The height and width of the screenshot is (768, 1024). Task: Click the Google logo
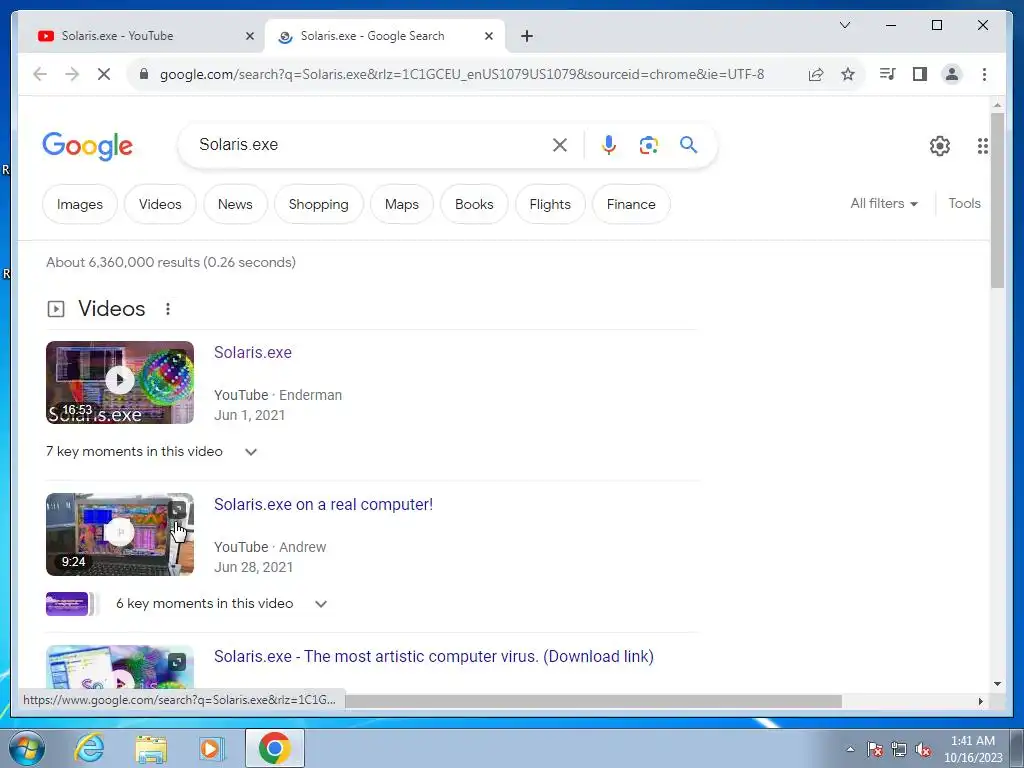pos(88,146)
